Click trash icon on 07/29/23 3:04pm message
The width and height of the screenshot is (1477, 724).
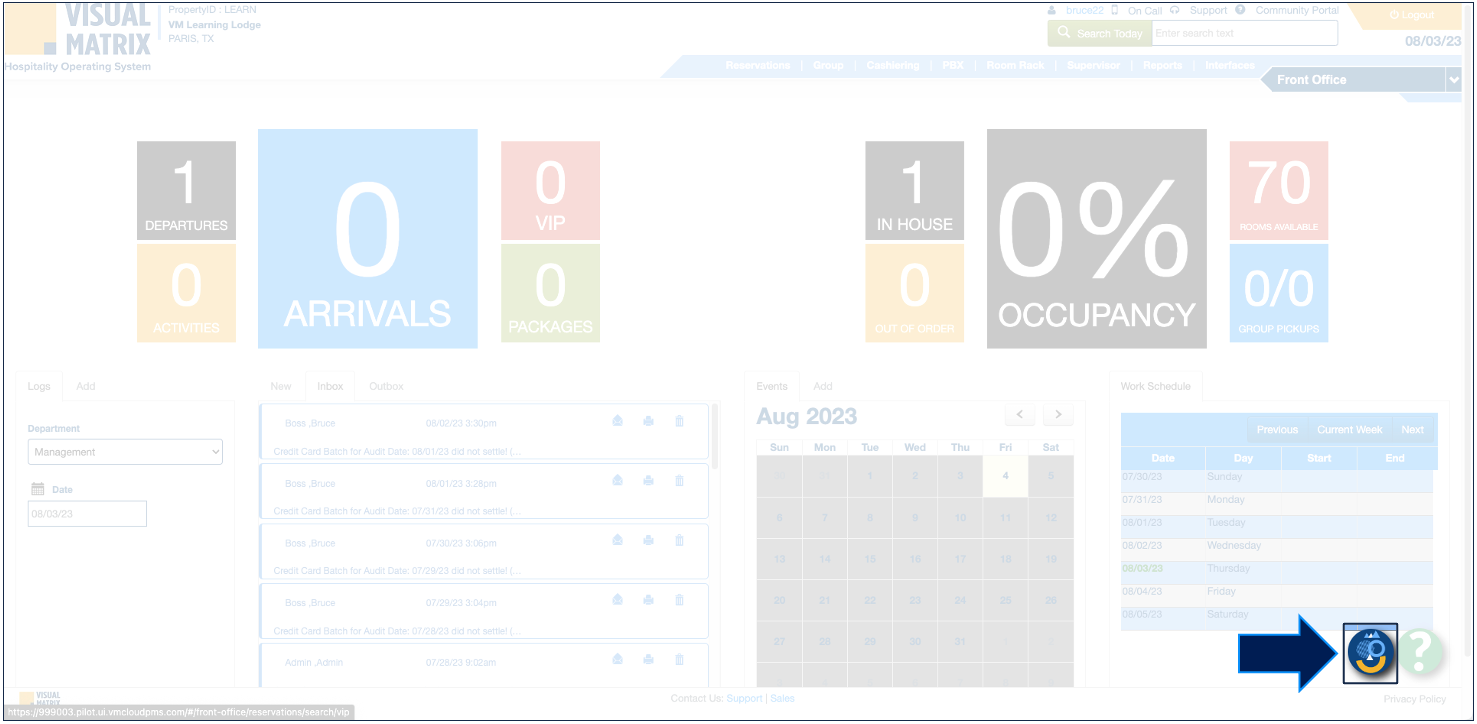679,600
